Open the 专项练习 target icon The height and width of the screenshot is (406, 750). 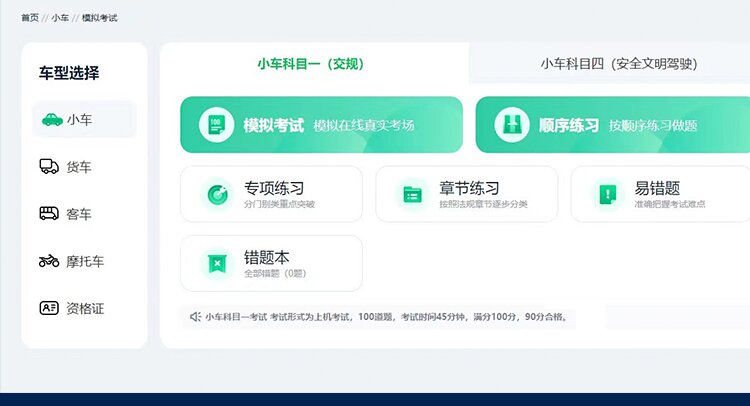click(218, 194)
